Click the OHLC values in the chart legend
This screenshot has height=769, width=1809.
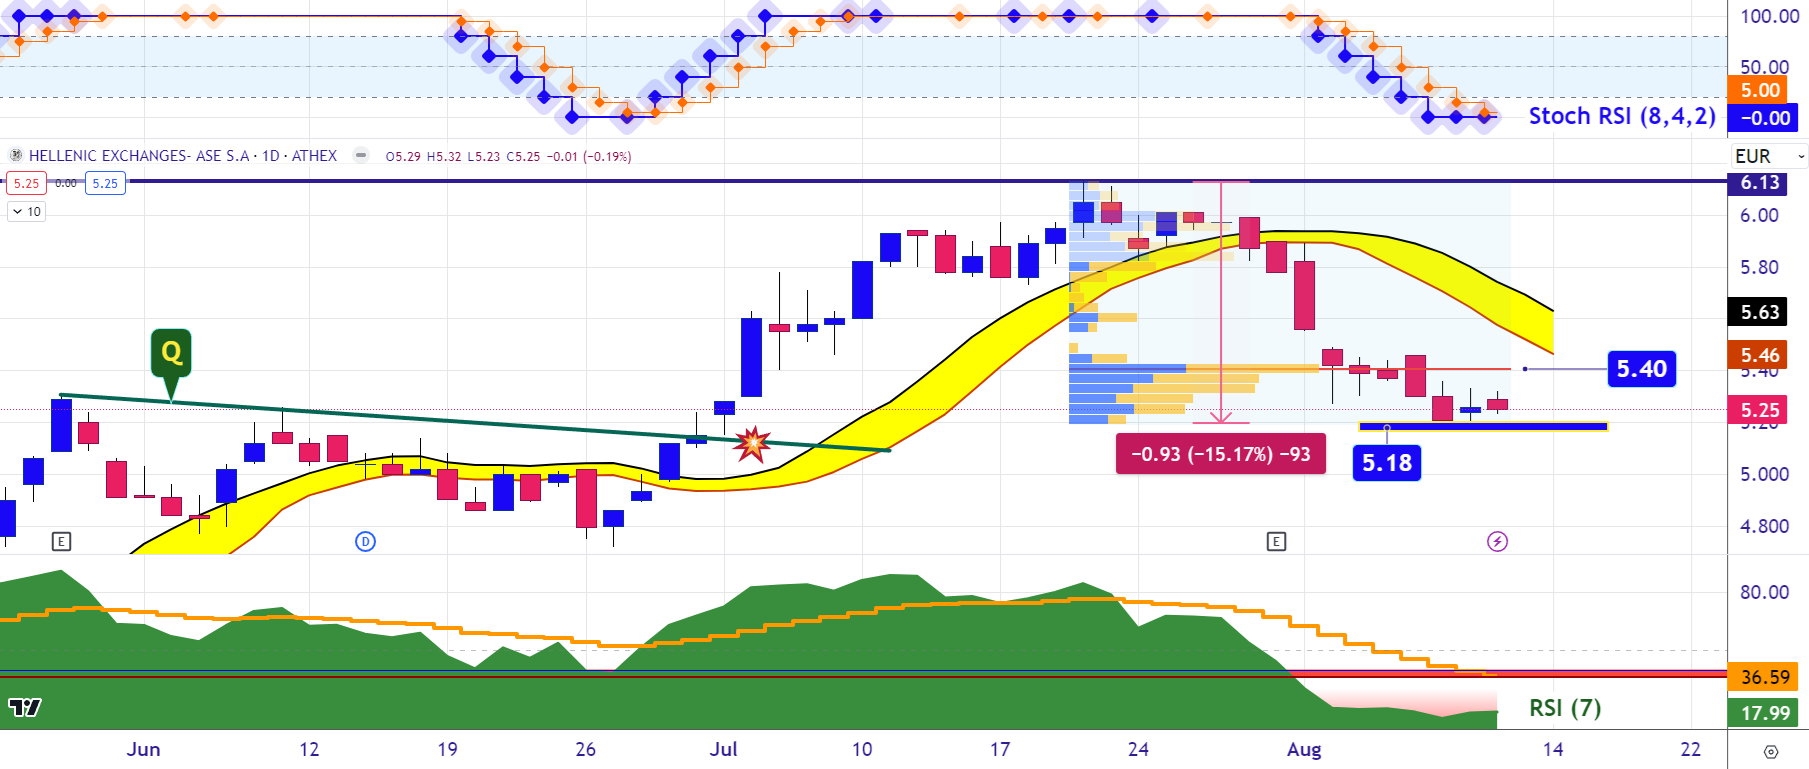[x=508, y=156]
